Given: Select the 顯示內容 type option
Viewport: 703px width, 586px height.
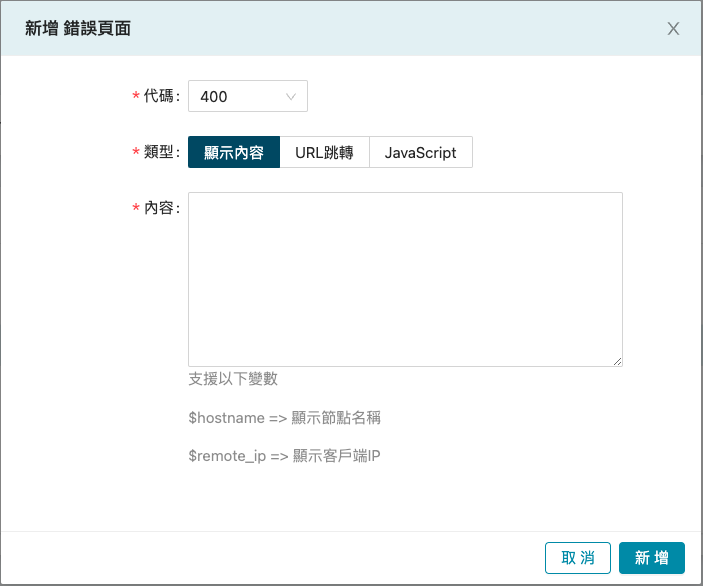Looking at the screenshot, I should click(x=234, y=153).
